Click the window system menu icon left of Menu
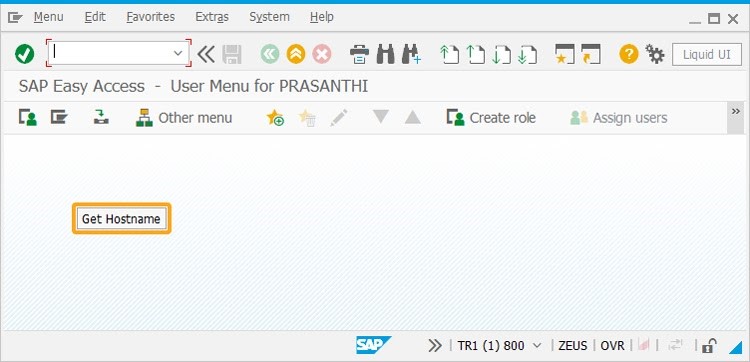This screenshot has height=362, width=750. point(15,18)
